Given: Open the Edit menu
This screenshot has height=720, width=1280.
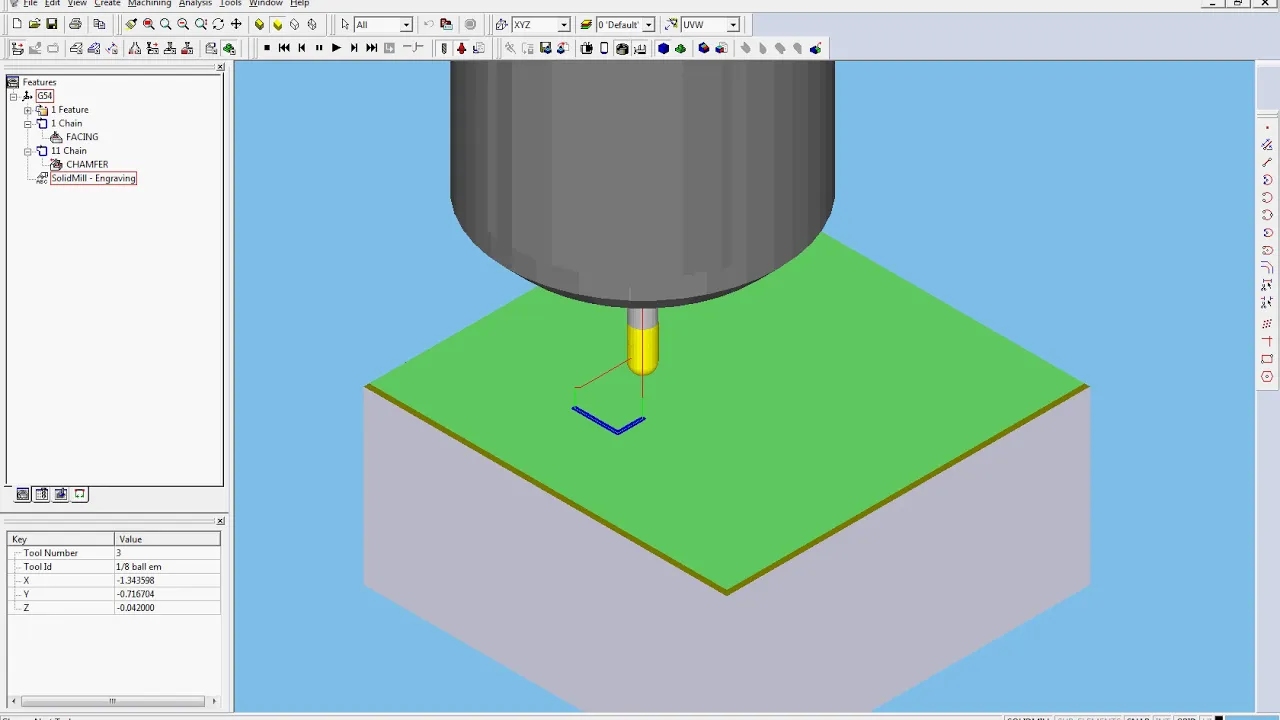Looking at the screenshot, I should tap(52, 4).
